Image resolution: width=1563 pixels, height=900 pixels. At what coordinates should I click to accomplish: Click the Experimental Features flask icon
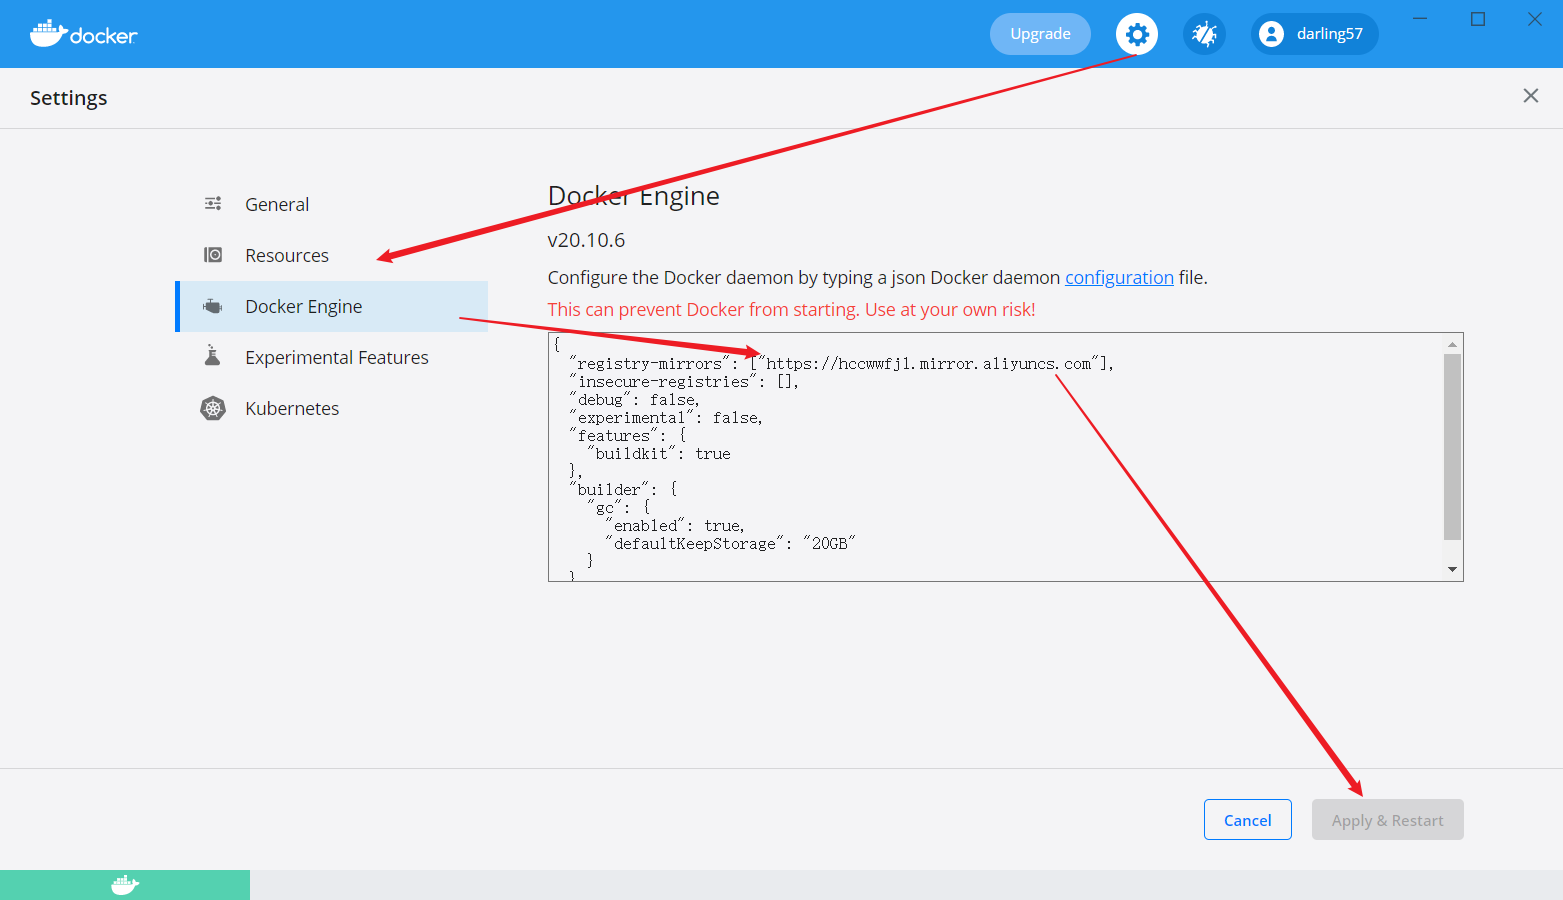pyautogui.click(x=213, y=356)
